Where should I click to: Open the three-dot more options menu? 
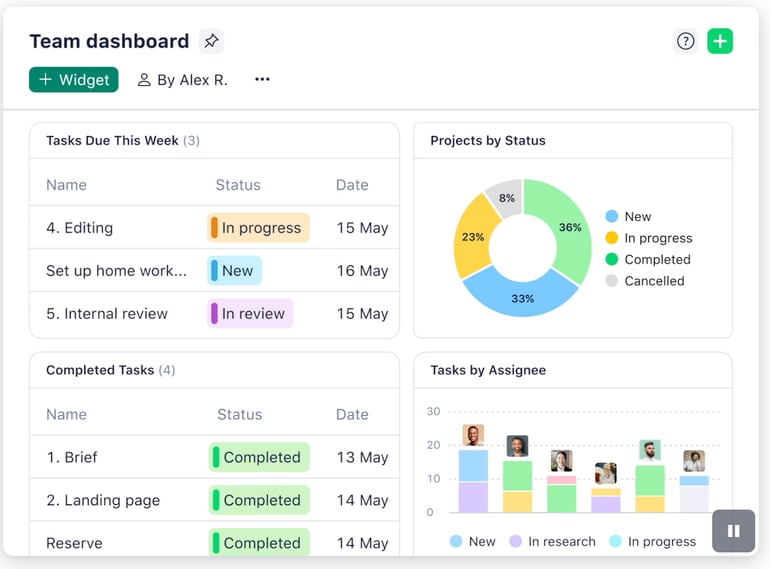pyautogui.click(x=262, y=79)
